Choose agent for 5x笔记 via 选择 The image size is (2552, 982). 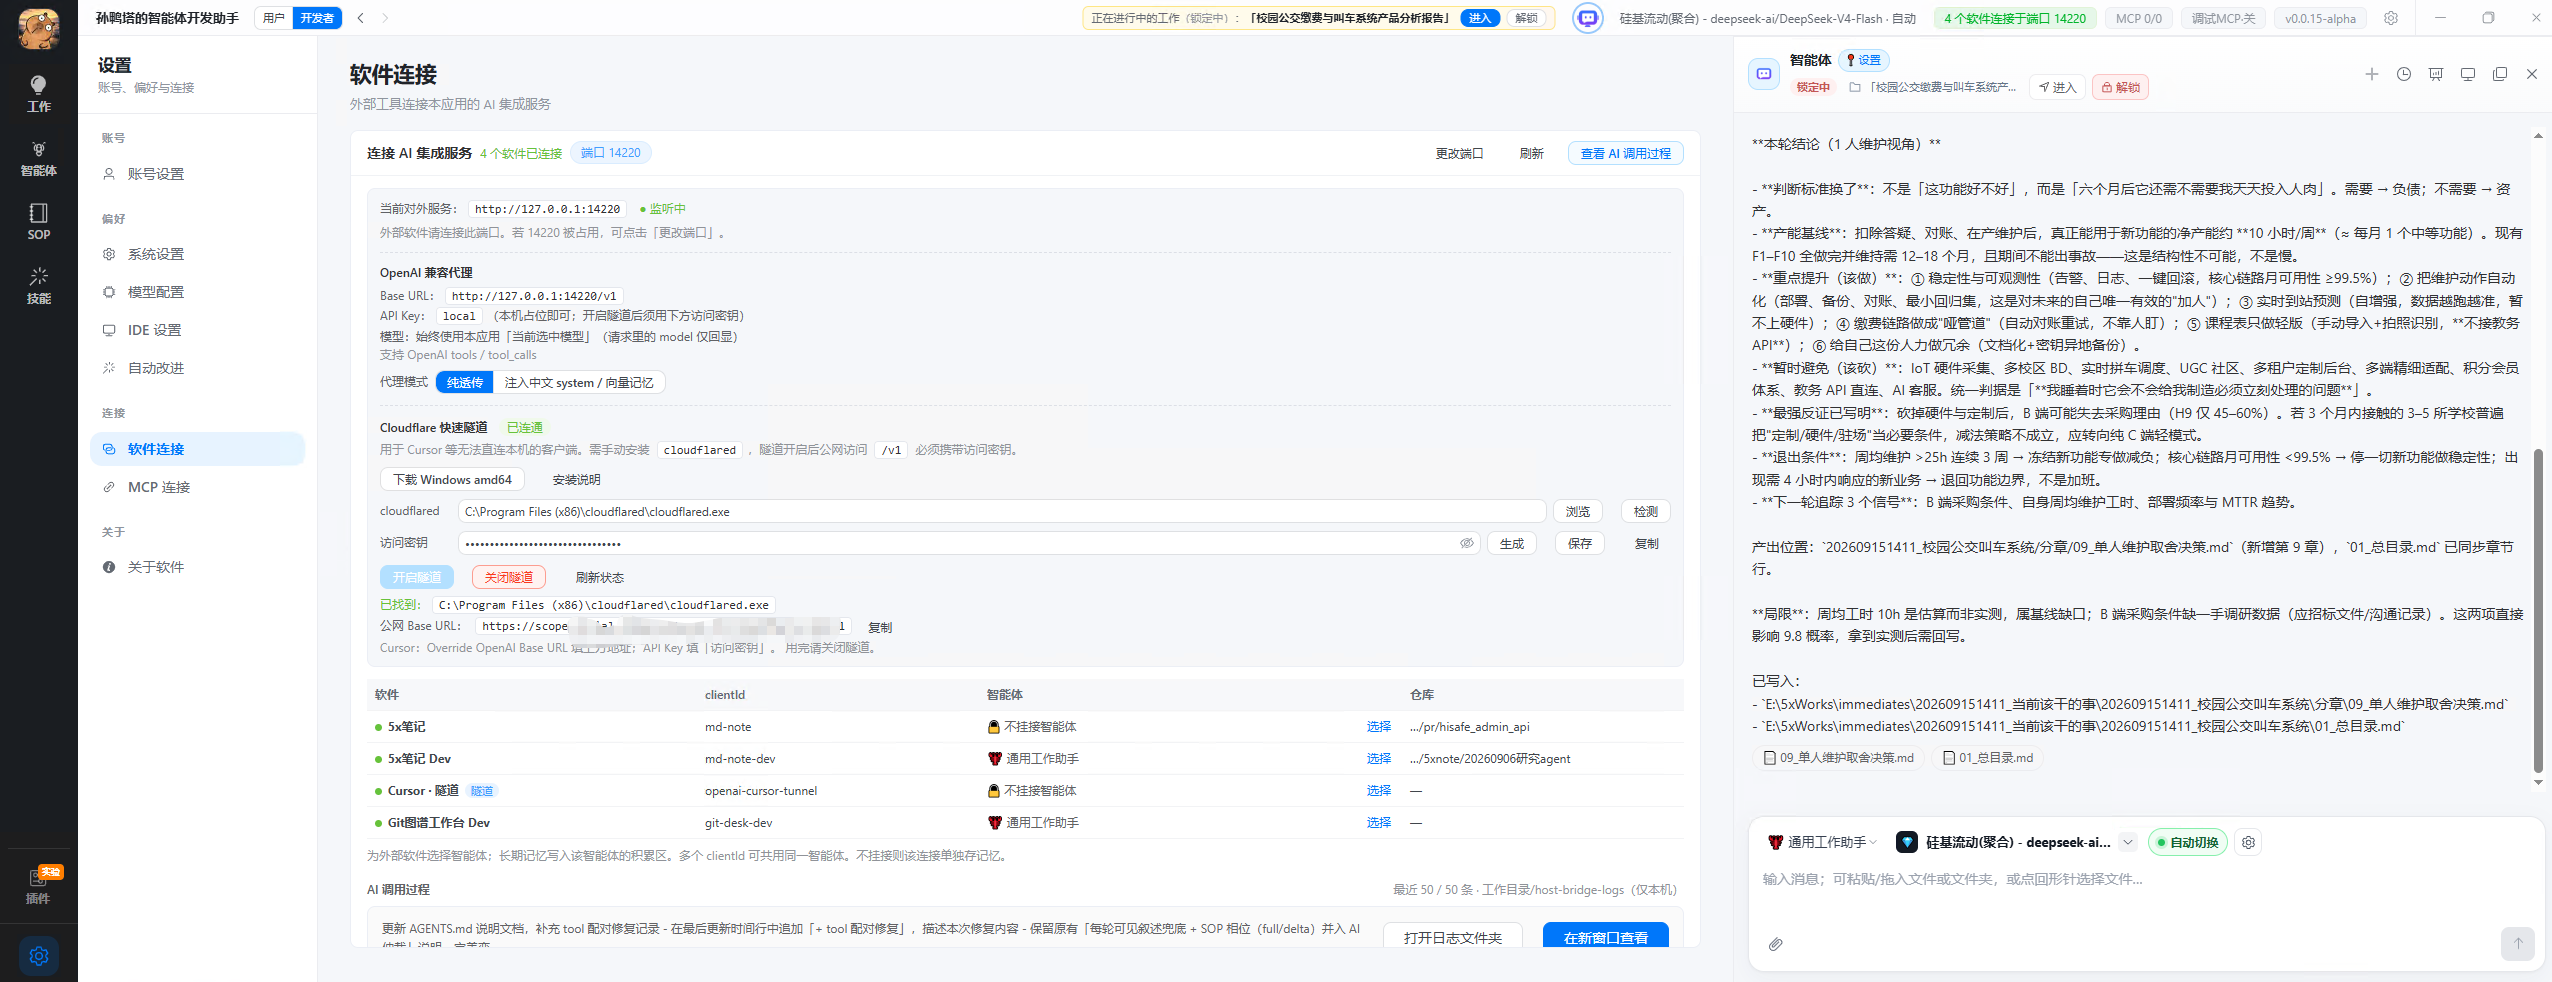(1378, 727)
